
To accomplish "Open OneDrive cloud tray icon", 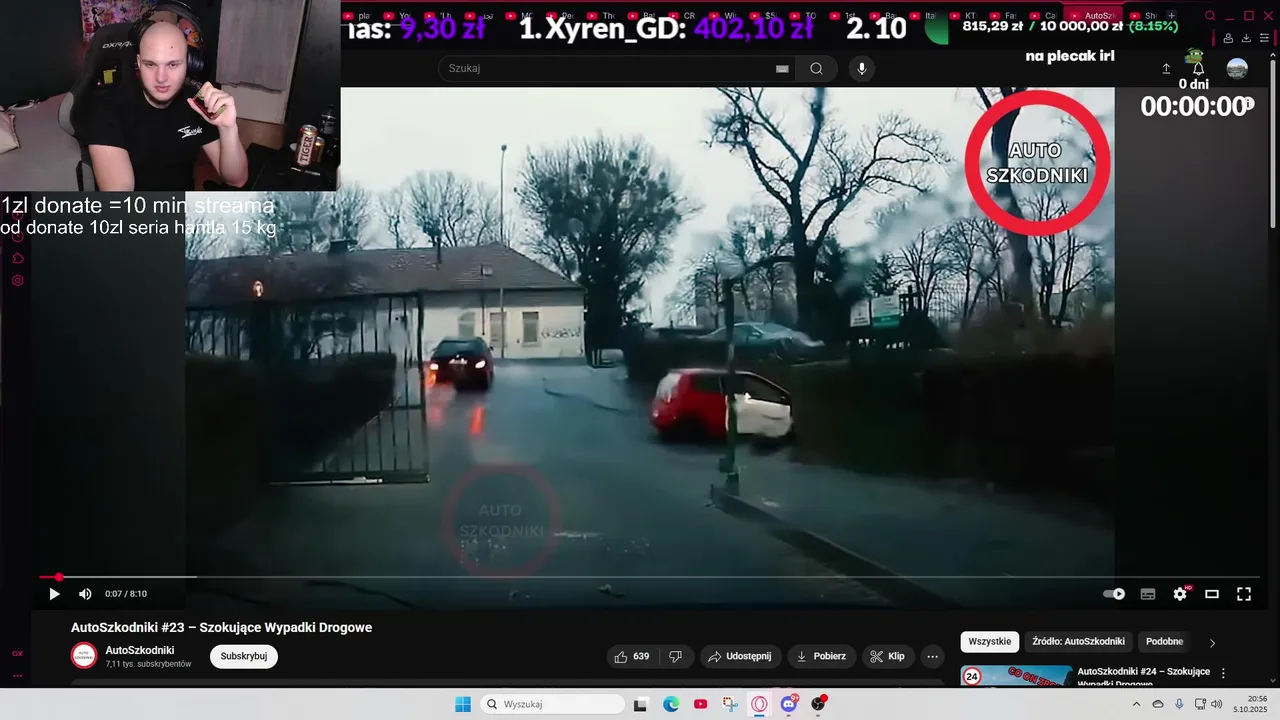I will 1158,704.
